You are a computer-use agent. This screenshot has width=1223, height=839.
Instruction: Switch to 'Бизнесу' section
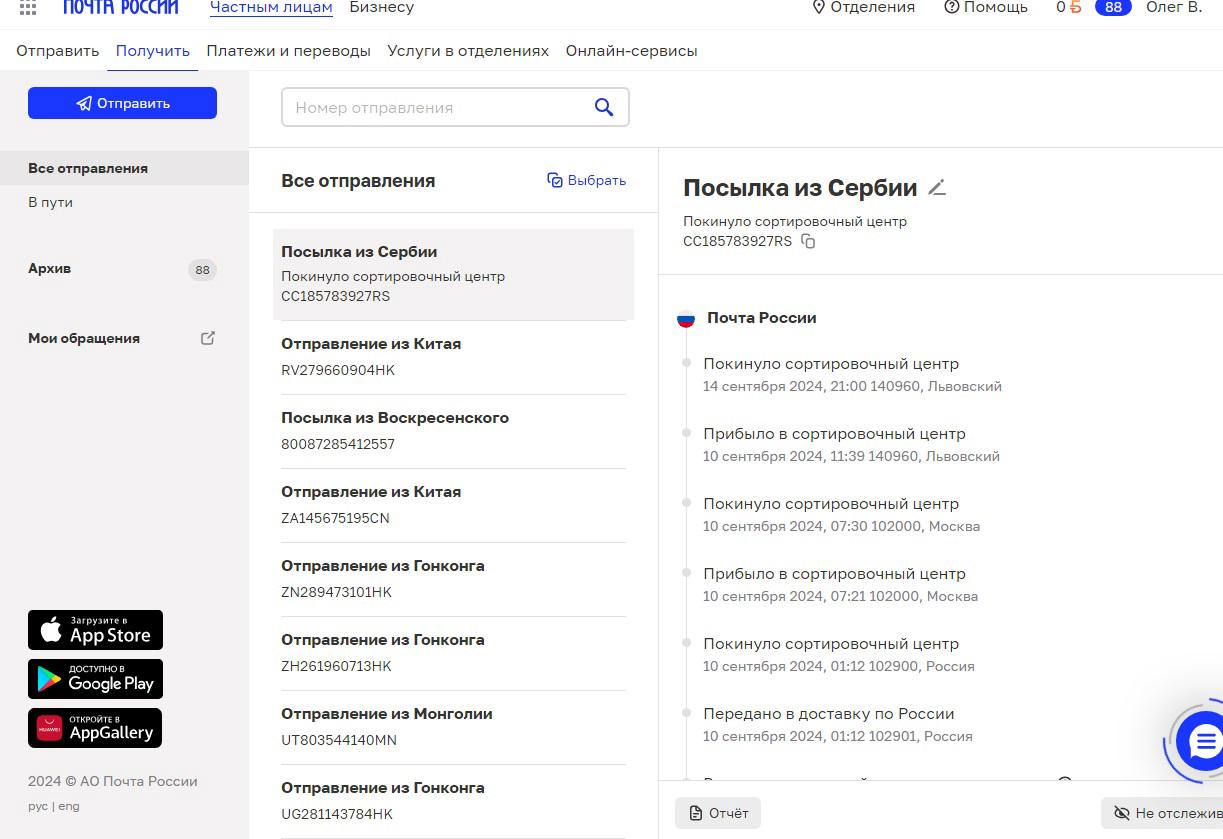[381, 8]
